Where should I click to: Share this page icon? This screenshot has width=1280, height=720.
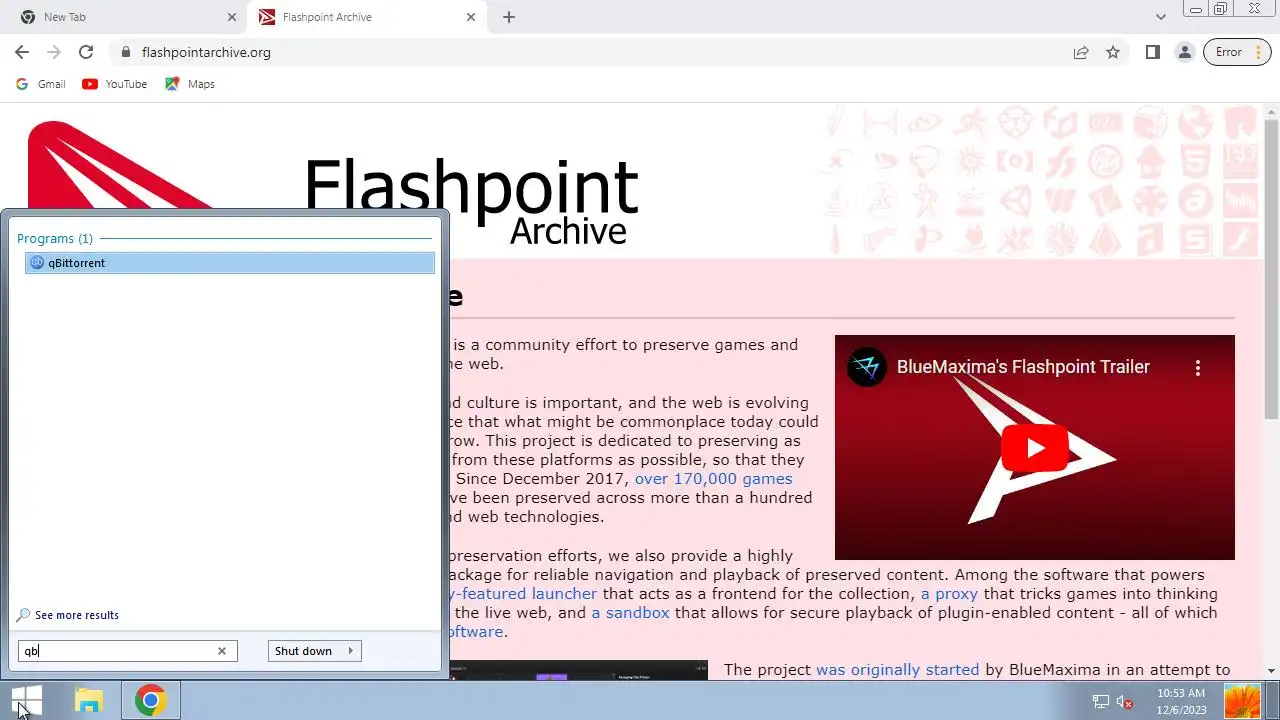(x=1081, y=52)
